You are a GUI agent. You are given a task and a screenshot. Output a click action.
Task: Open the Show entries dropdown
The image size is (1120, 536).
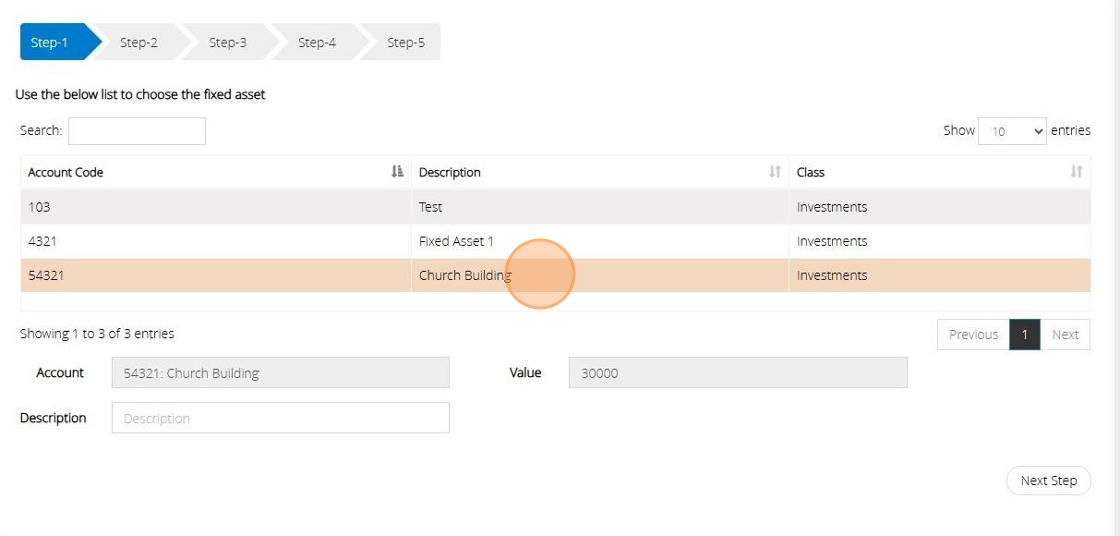(1012, 131)
